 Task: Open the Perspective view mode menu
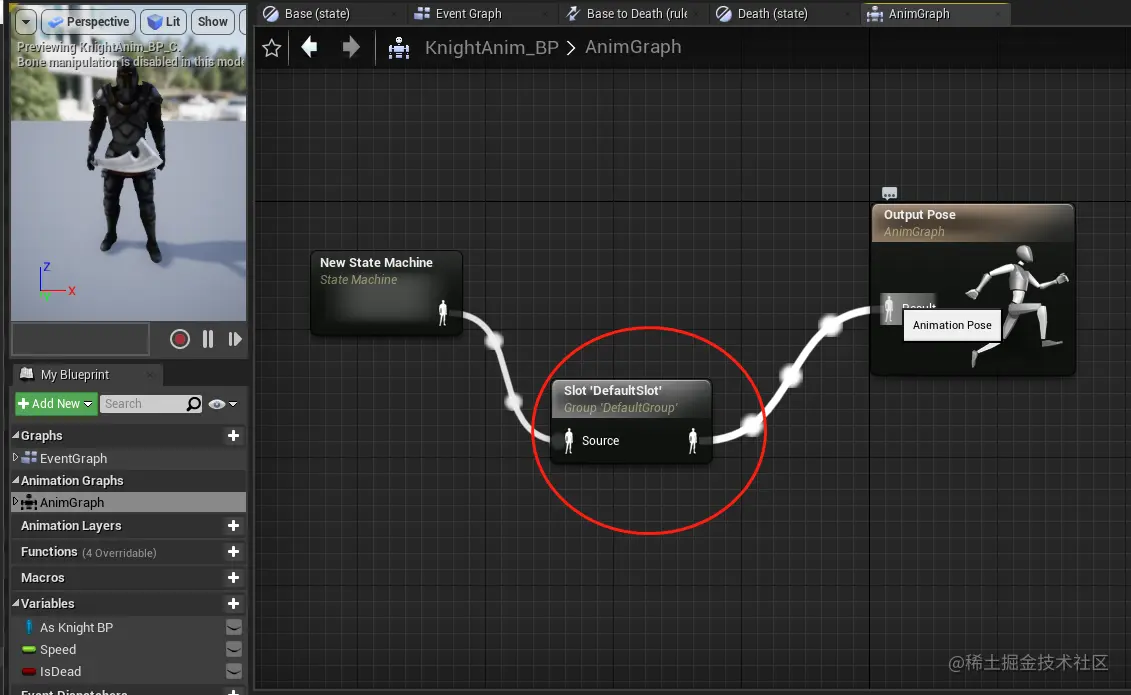tap(88, 22)
